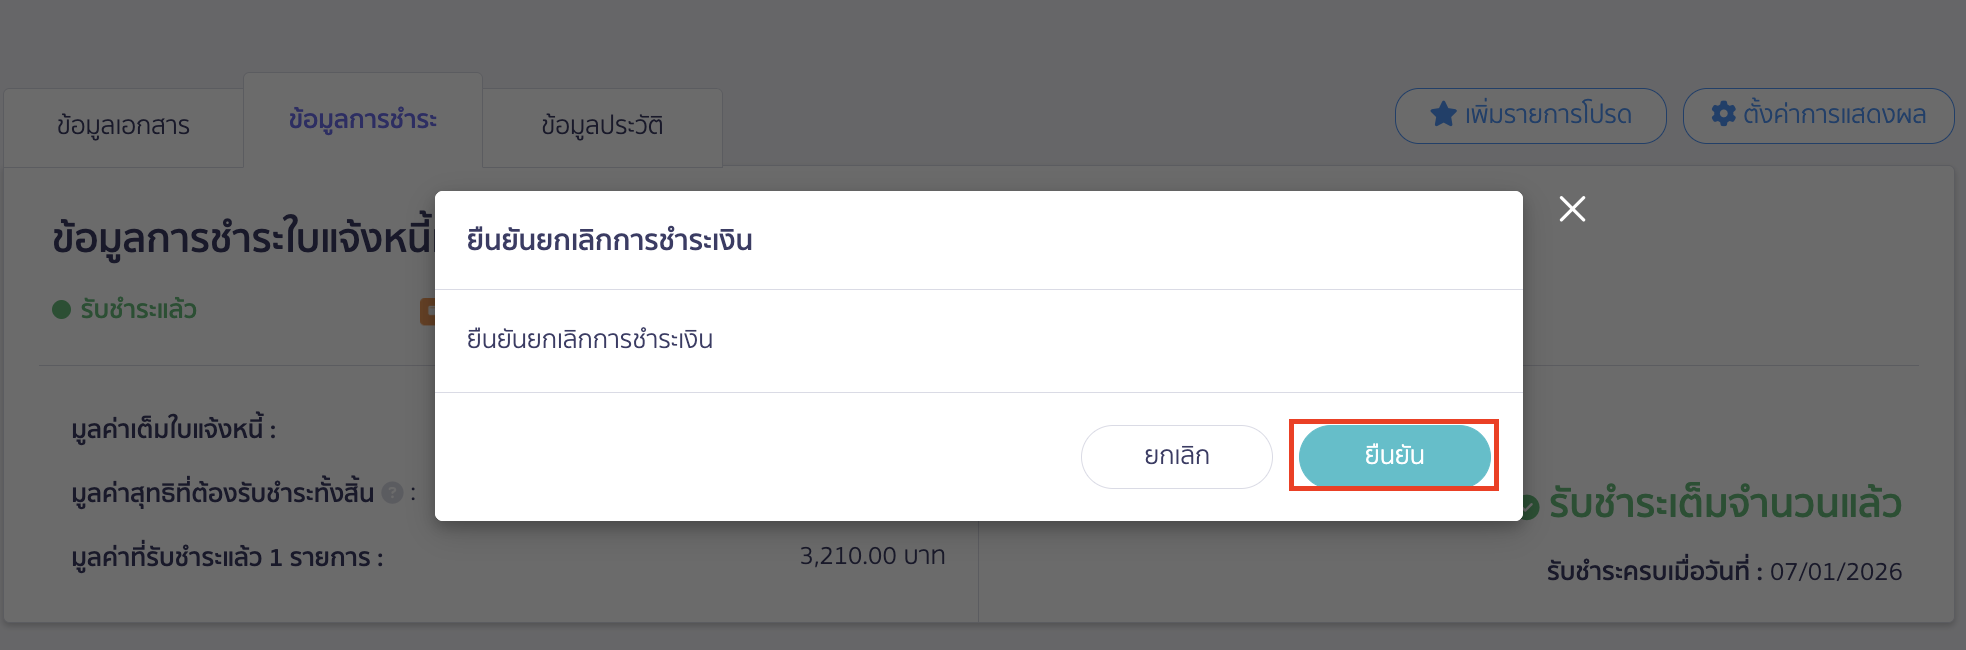This screenshot has width=1966, height=650.
Task: Switch to the ข้อมูลเอกสาร tab
Action: point(123,126)
